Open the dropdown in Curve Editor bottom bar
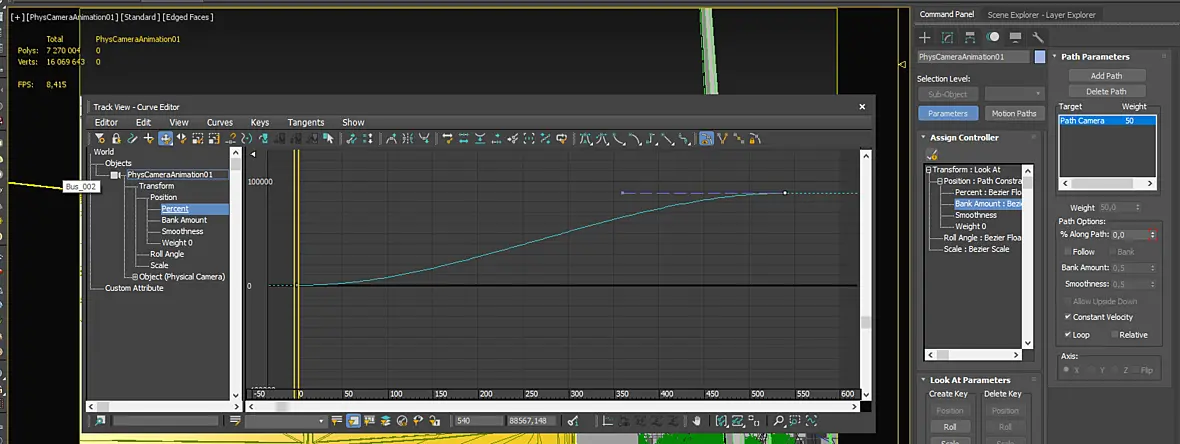 coord(321,421)
